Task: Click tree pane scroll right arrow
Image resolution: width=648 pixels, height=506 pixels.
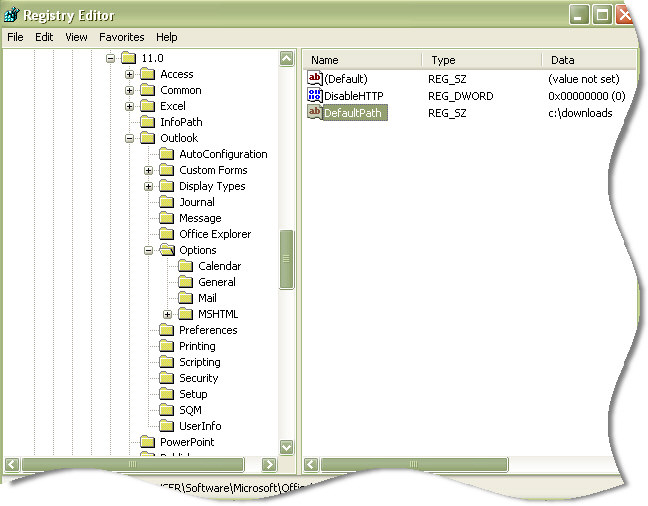Action: (x=269, y=465)
